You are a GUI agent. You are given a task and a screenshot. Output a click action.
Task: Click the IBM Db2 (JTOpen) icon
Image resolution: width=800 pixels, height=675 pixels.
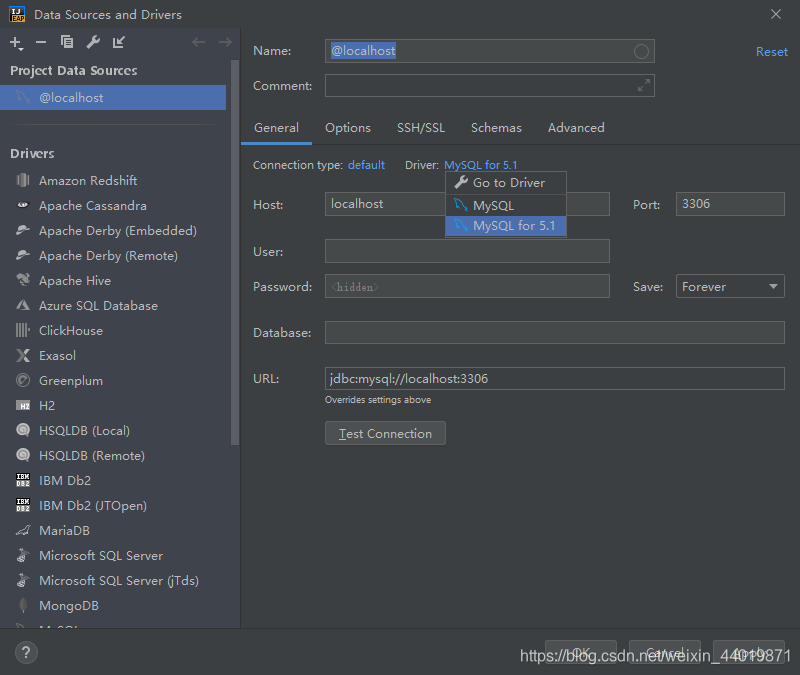coord(23,505)
